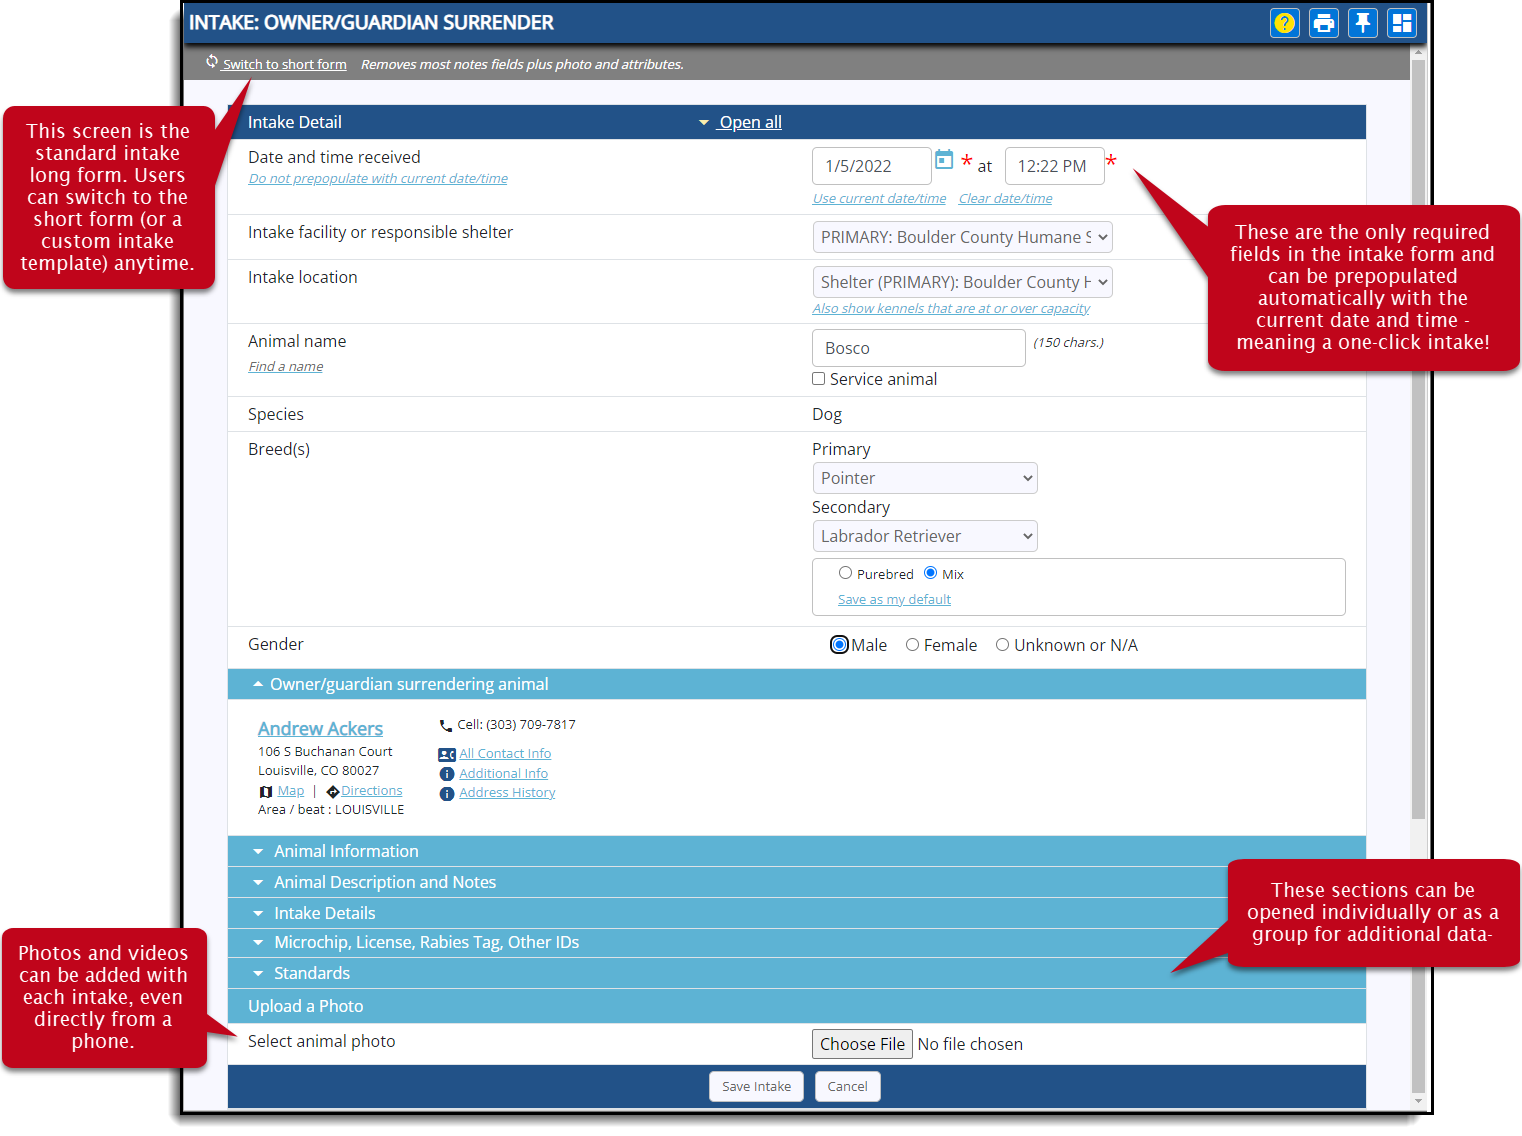
Task: Click the vertical scrollbar of the form
Action: [x=1418, y=440]
